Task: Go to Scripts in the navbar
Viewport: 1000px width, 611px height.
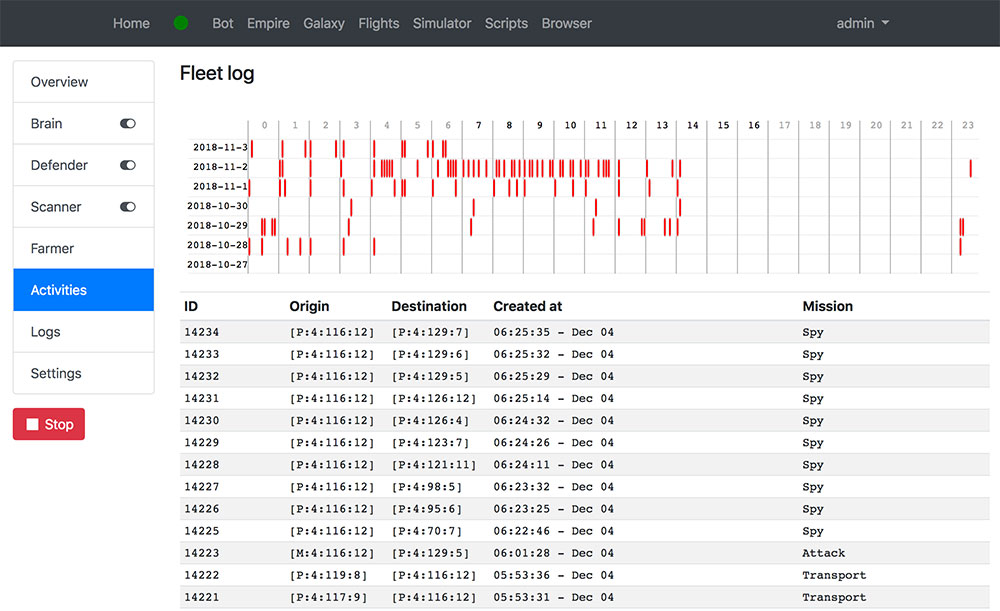Action: [506, 23]
